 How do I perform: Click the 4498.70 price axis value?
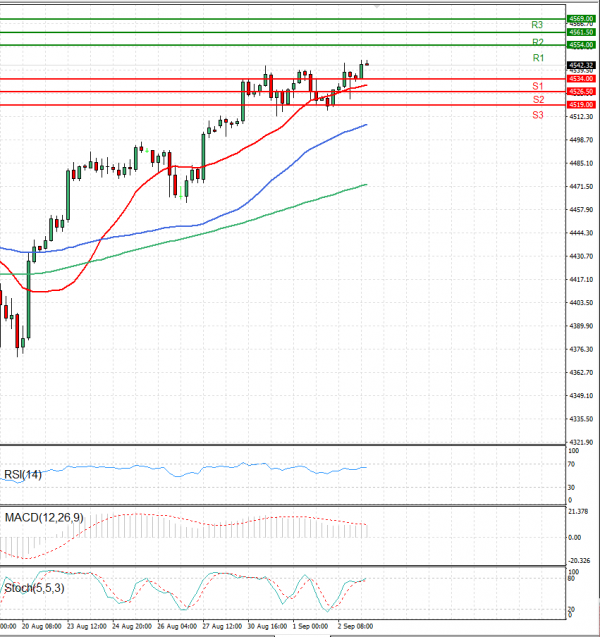pyautogui.click(x=581, y=140)
